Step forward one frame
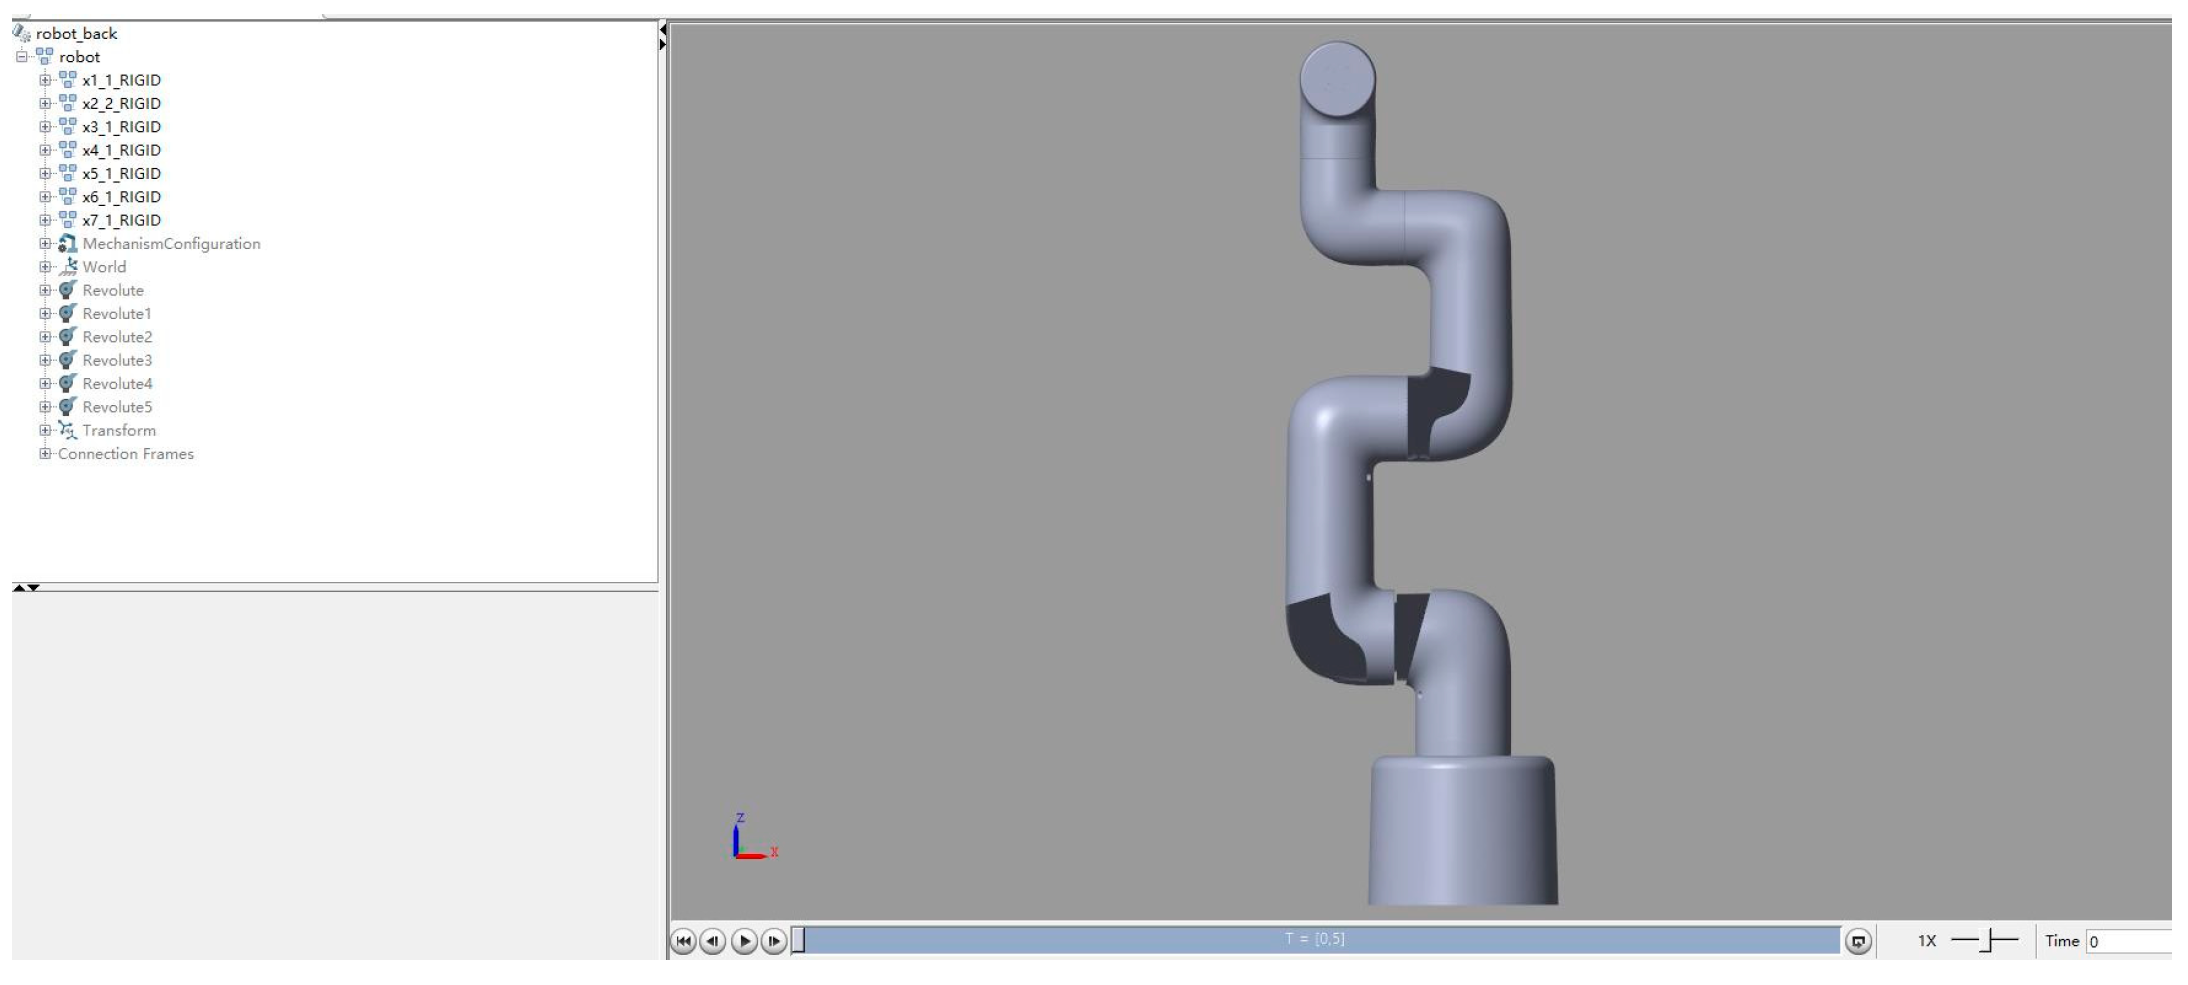 tap(774, 941)
